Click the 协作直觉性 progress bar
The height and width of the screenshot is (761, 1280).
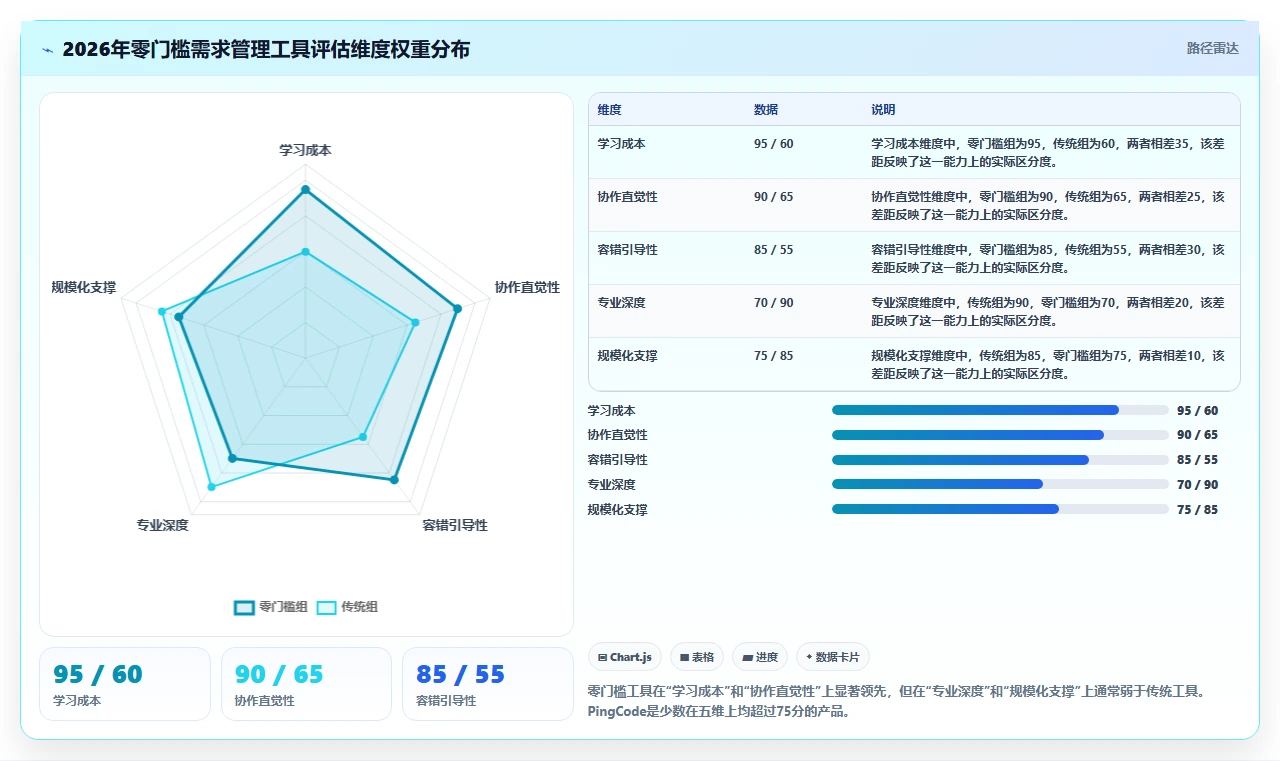[1000, 435]
